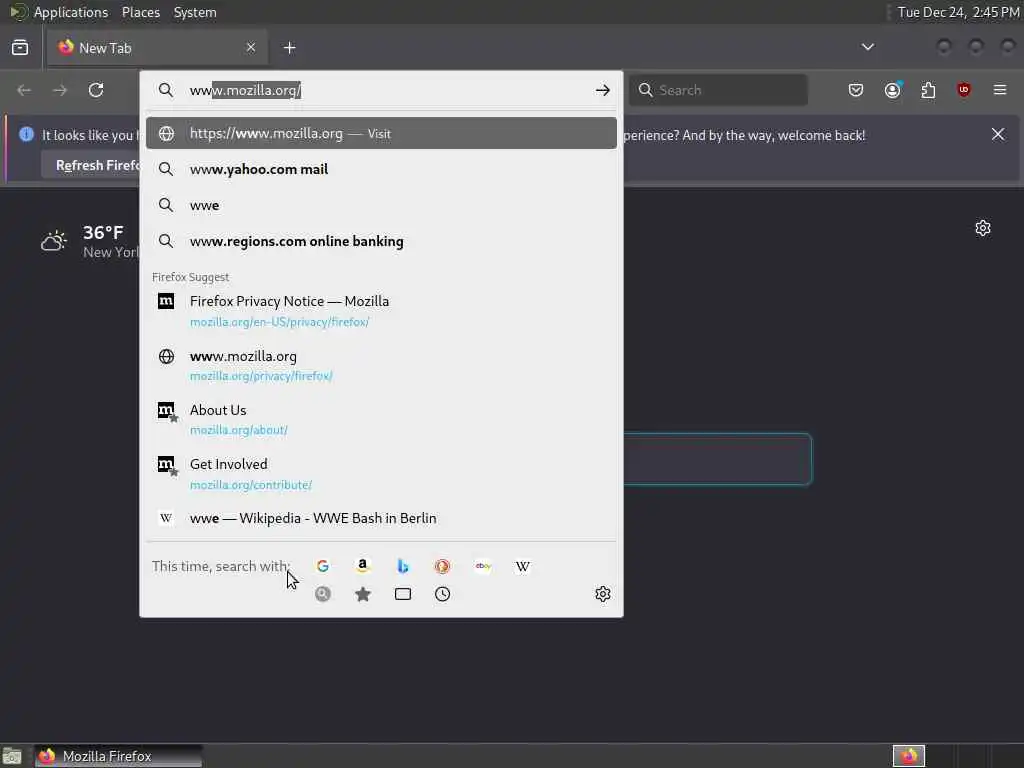1024x768 pixels.
Task: Open Firefox application hamburger menu
Action: tap(1000, 90)
